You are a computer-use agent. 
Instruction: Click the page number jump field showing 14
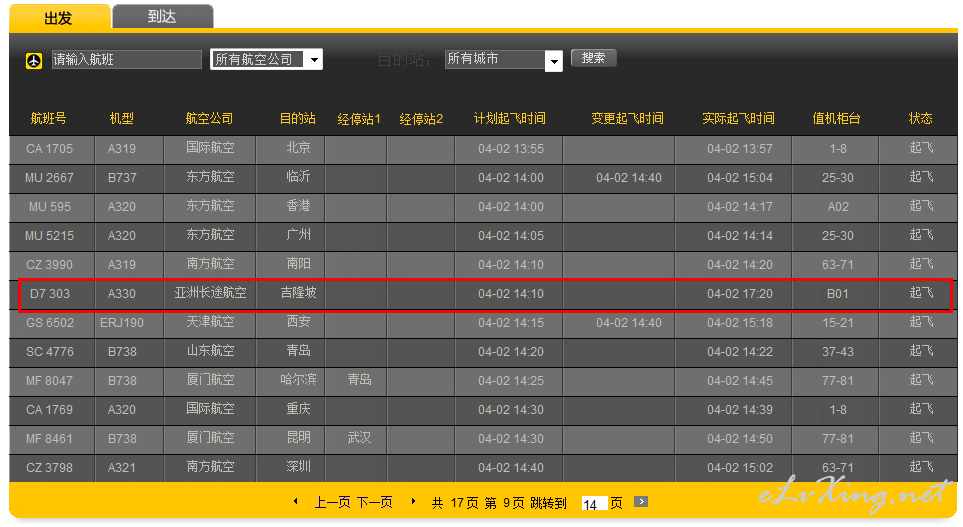(594, 504)
